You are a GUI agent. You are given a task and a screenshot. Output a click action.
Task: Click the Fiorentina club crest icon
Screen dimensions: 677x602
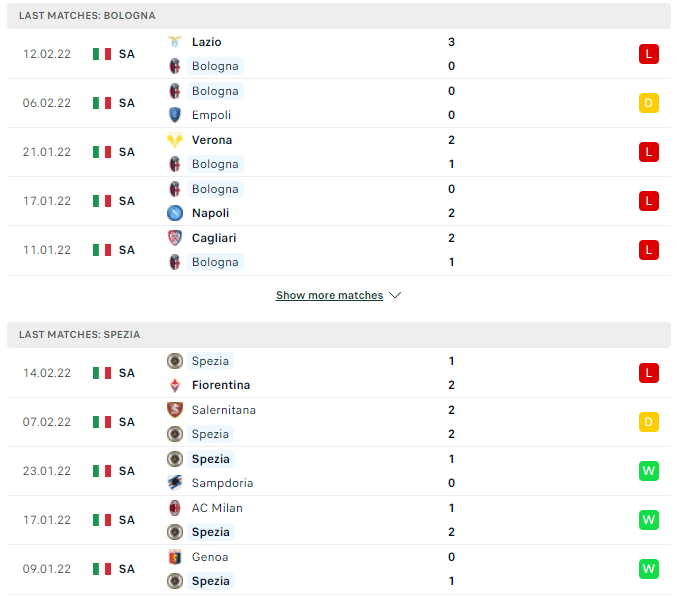tap(174, 385)
